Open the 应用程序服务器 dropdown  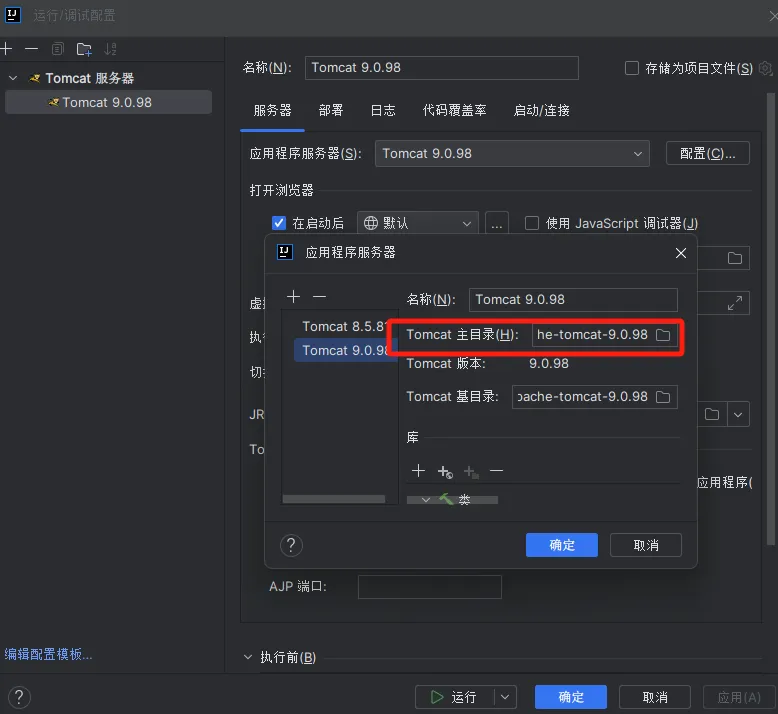point(512,153)
